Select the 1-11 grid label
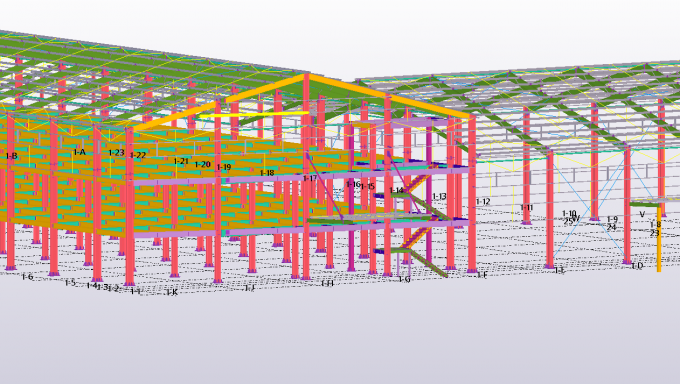 [x=526, y=207]
